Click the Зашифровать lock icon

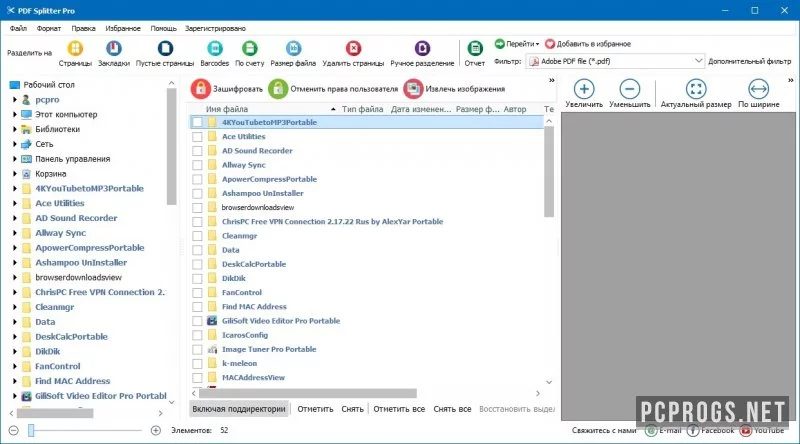(201, 89)
